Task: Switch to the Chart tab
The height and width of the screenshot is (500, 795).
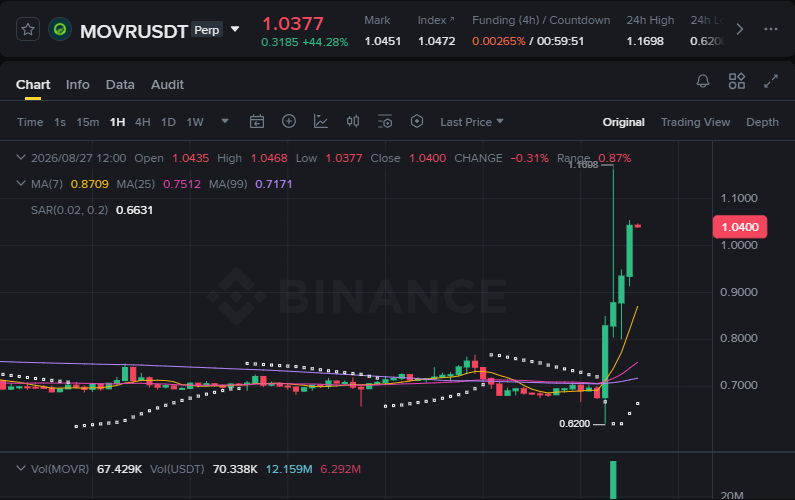Action: point(33,85)
